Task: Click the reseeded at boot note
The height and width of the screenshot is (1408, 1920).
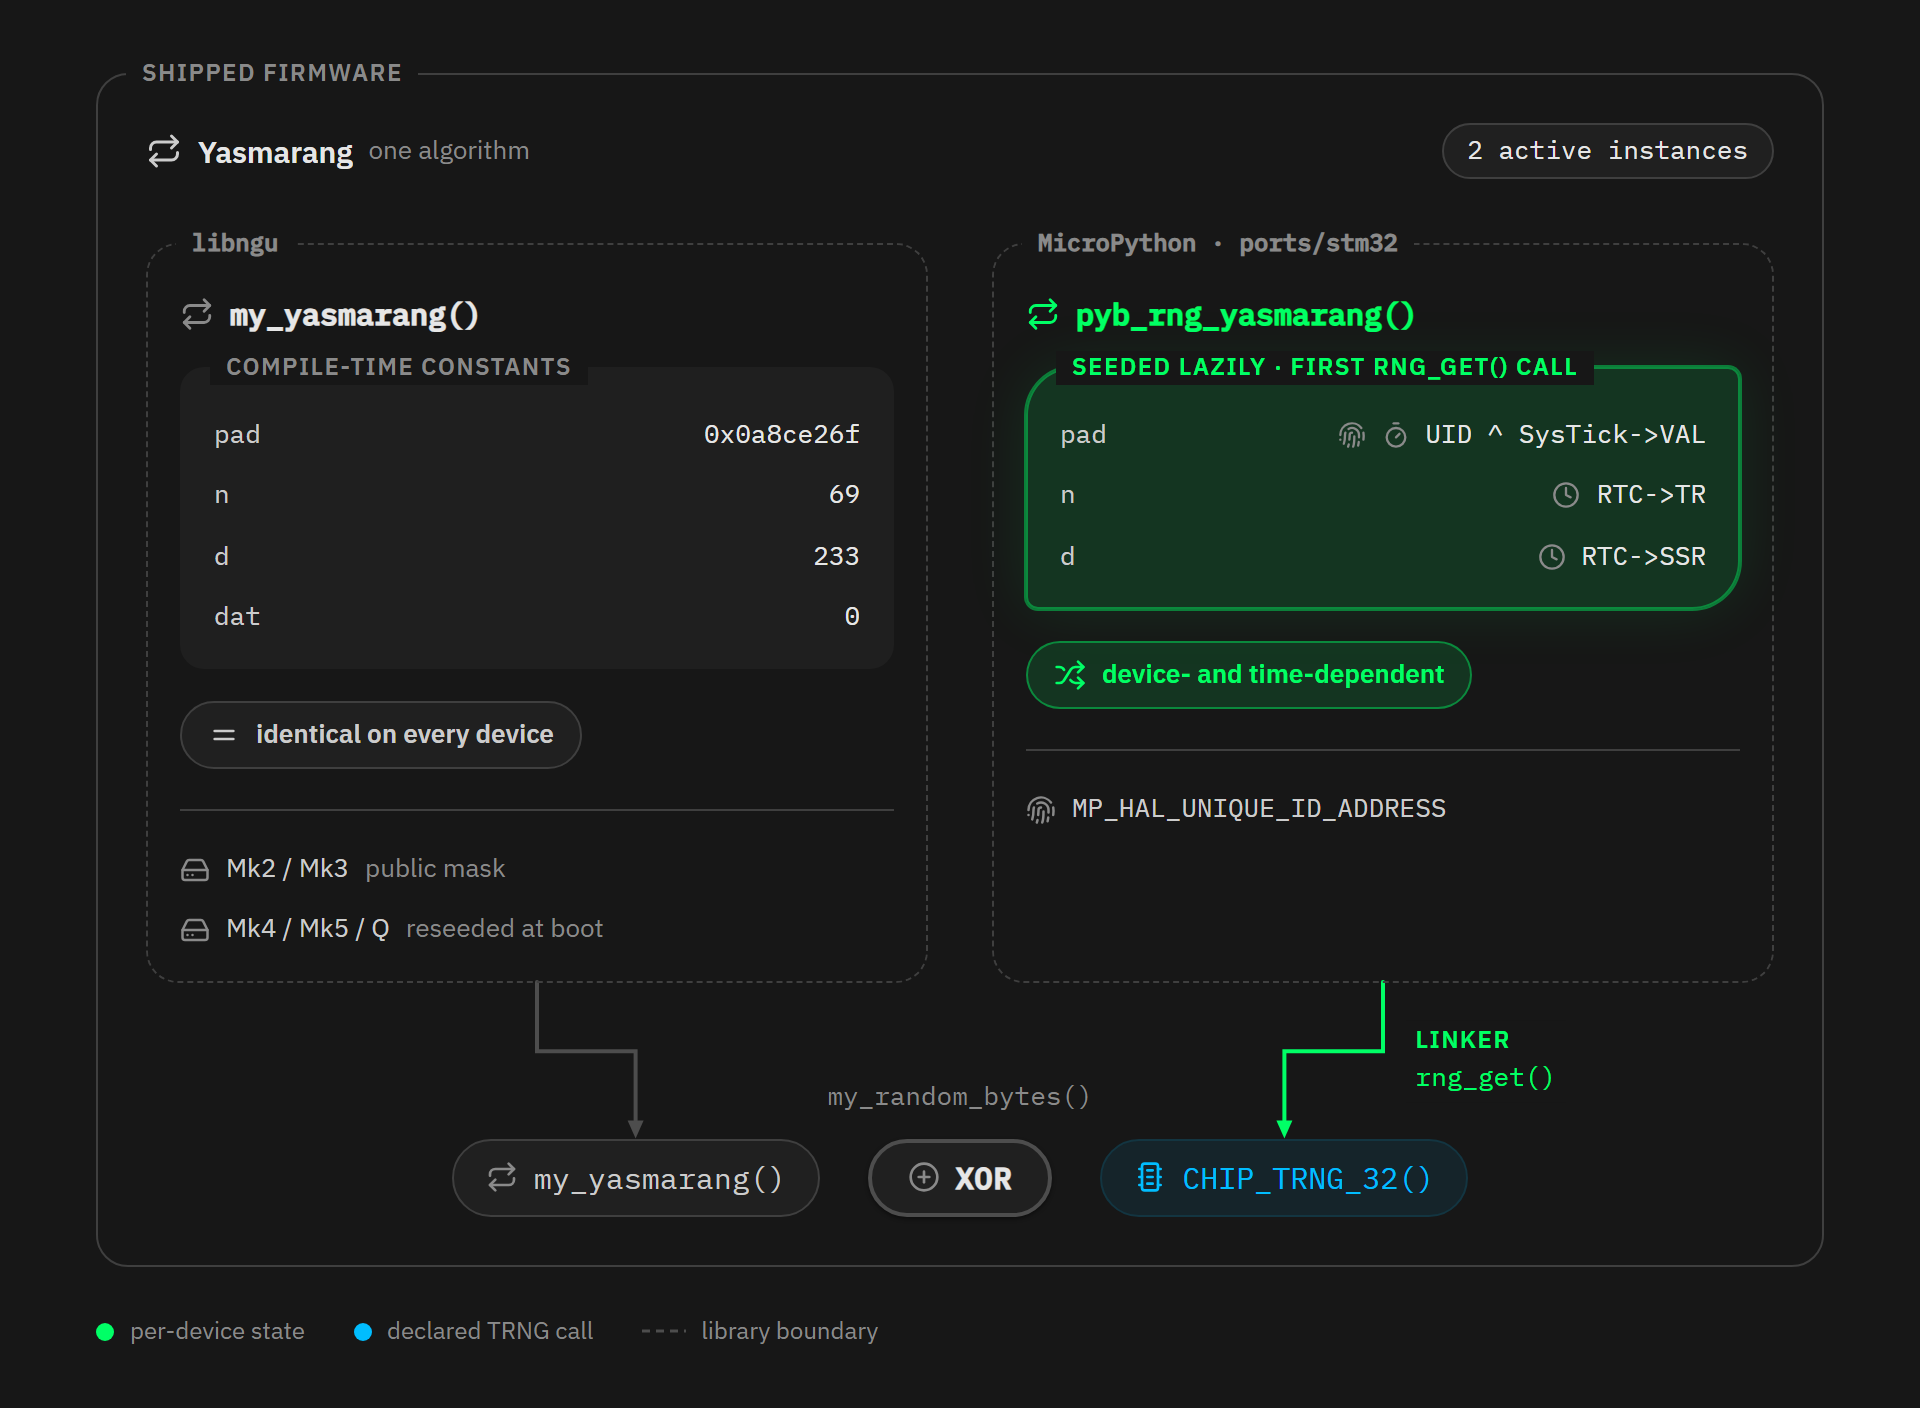Action: [504, 929]
